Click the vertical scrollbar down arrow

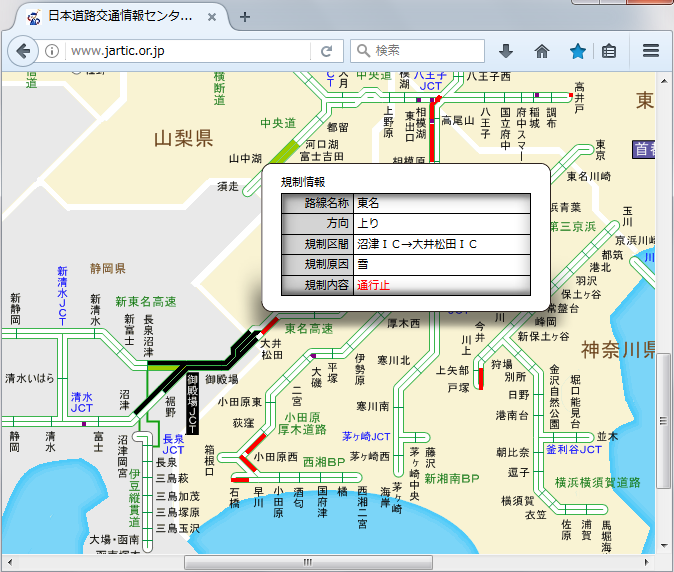coord(664,546)
